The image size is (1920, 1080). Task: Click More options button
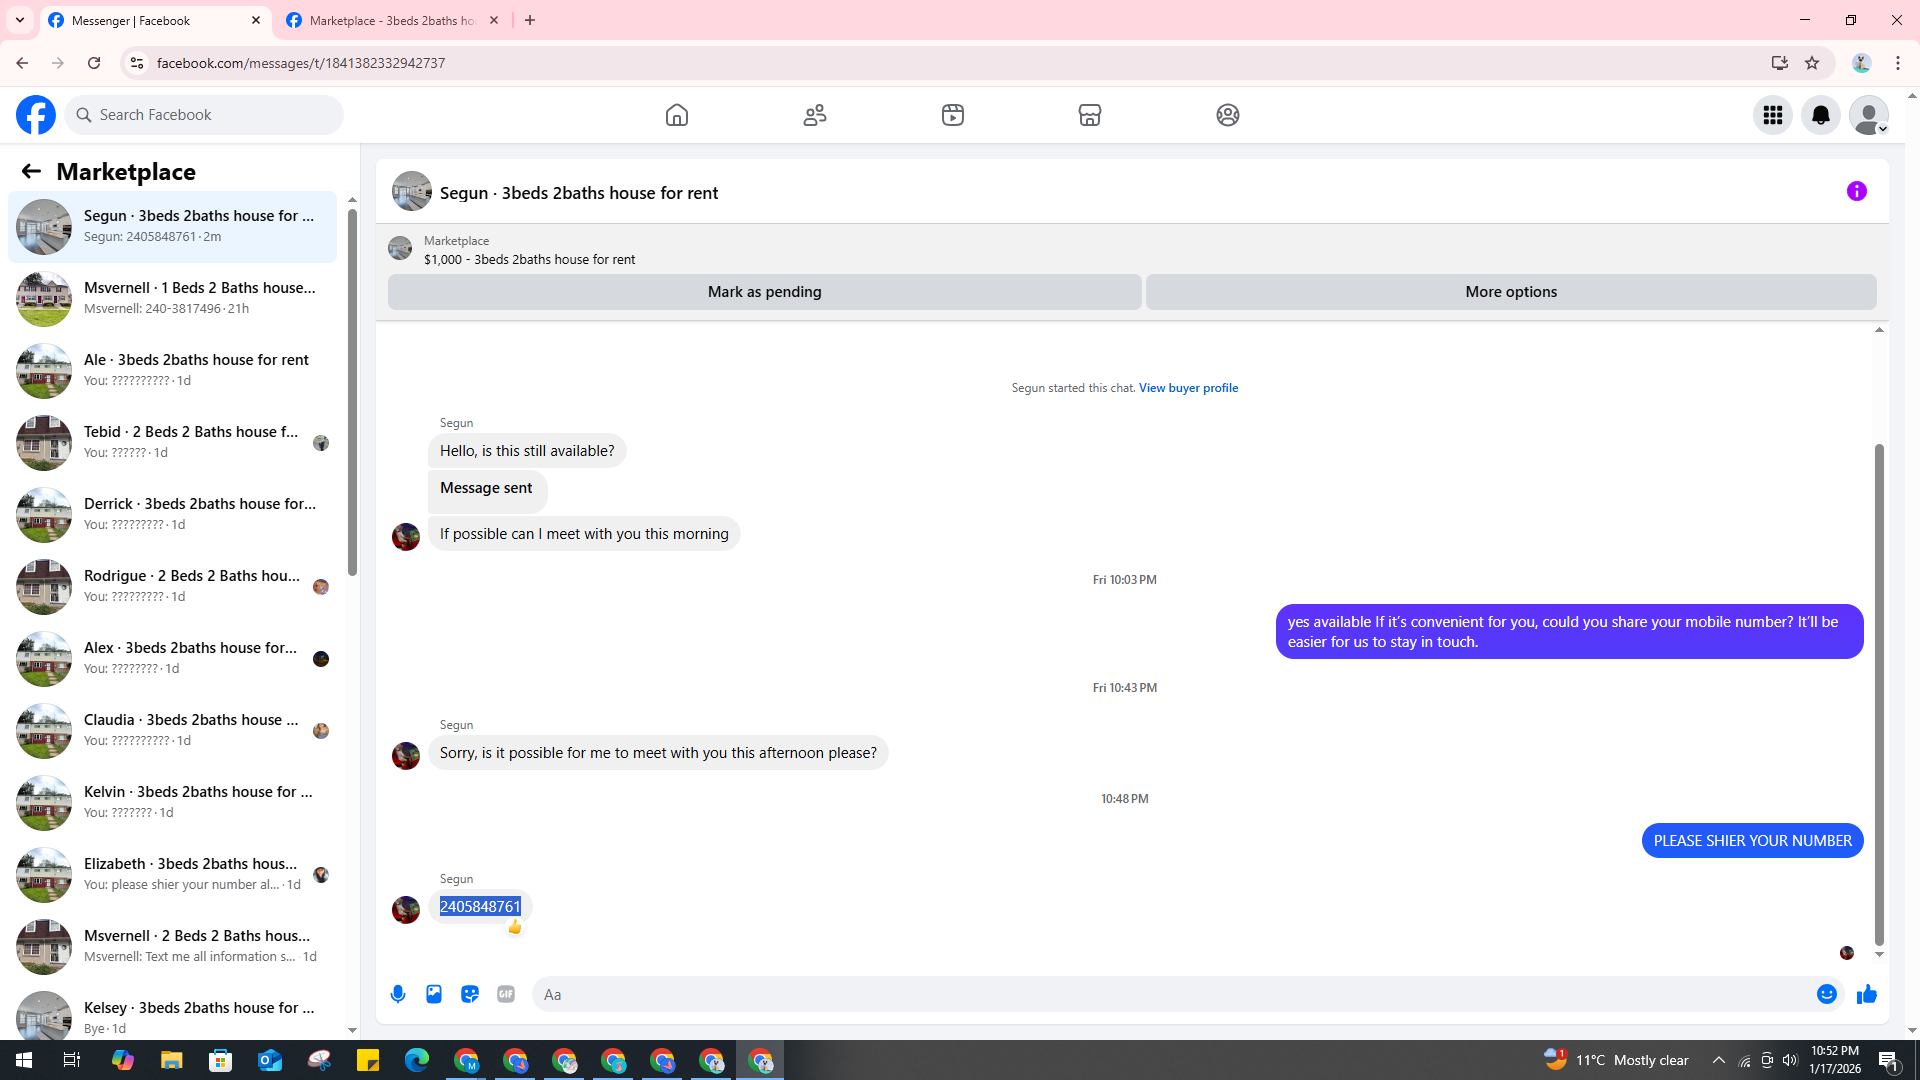pos(1510,292)
